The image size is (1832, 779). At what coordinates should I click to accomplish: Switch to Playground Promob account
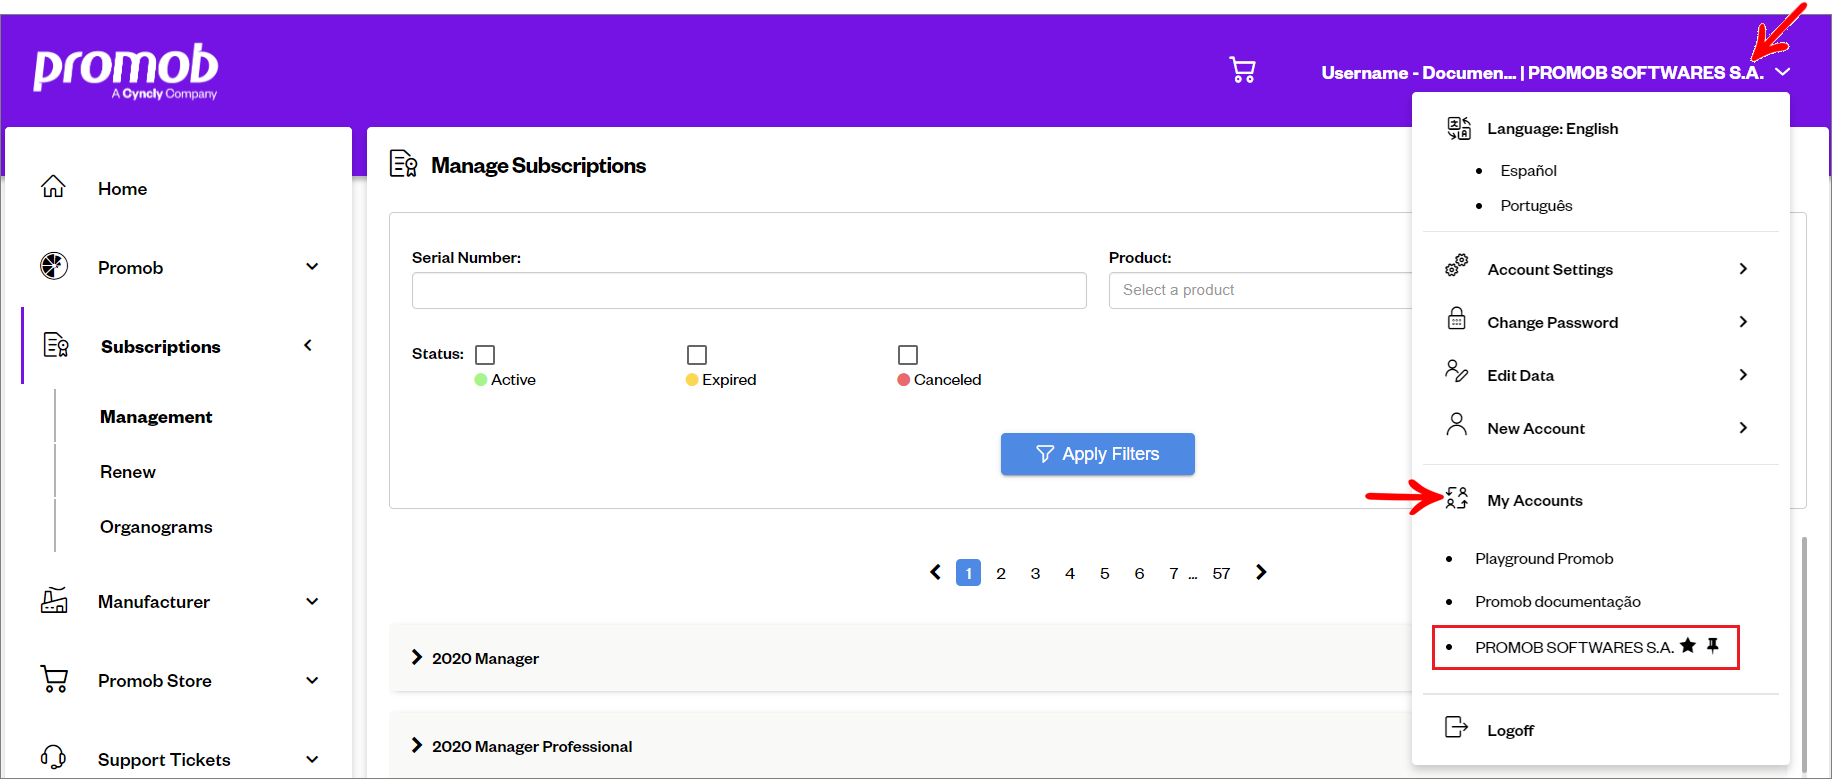click(1544, 559)
